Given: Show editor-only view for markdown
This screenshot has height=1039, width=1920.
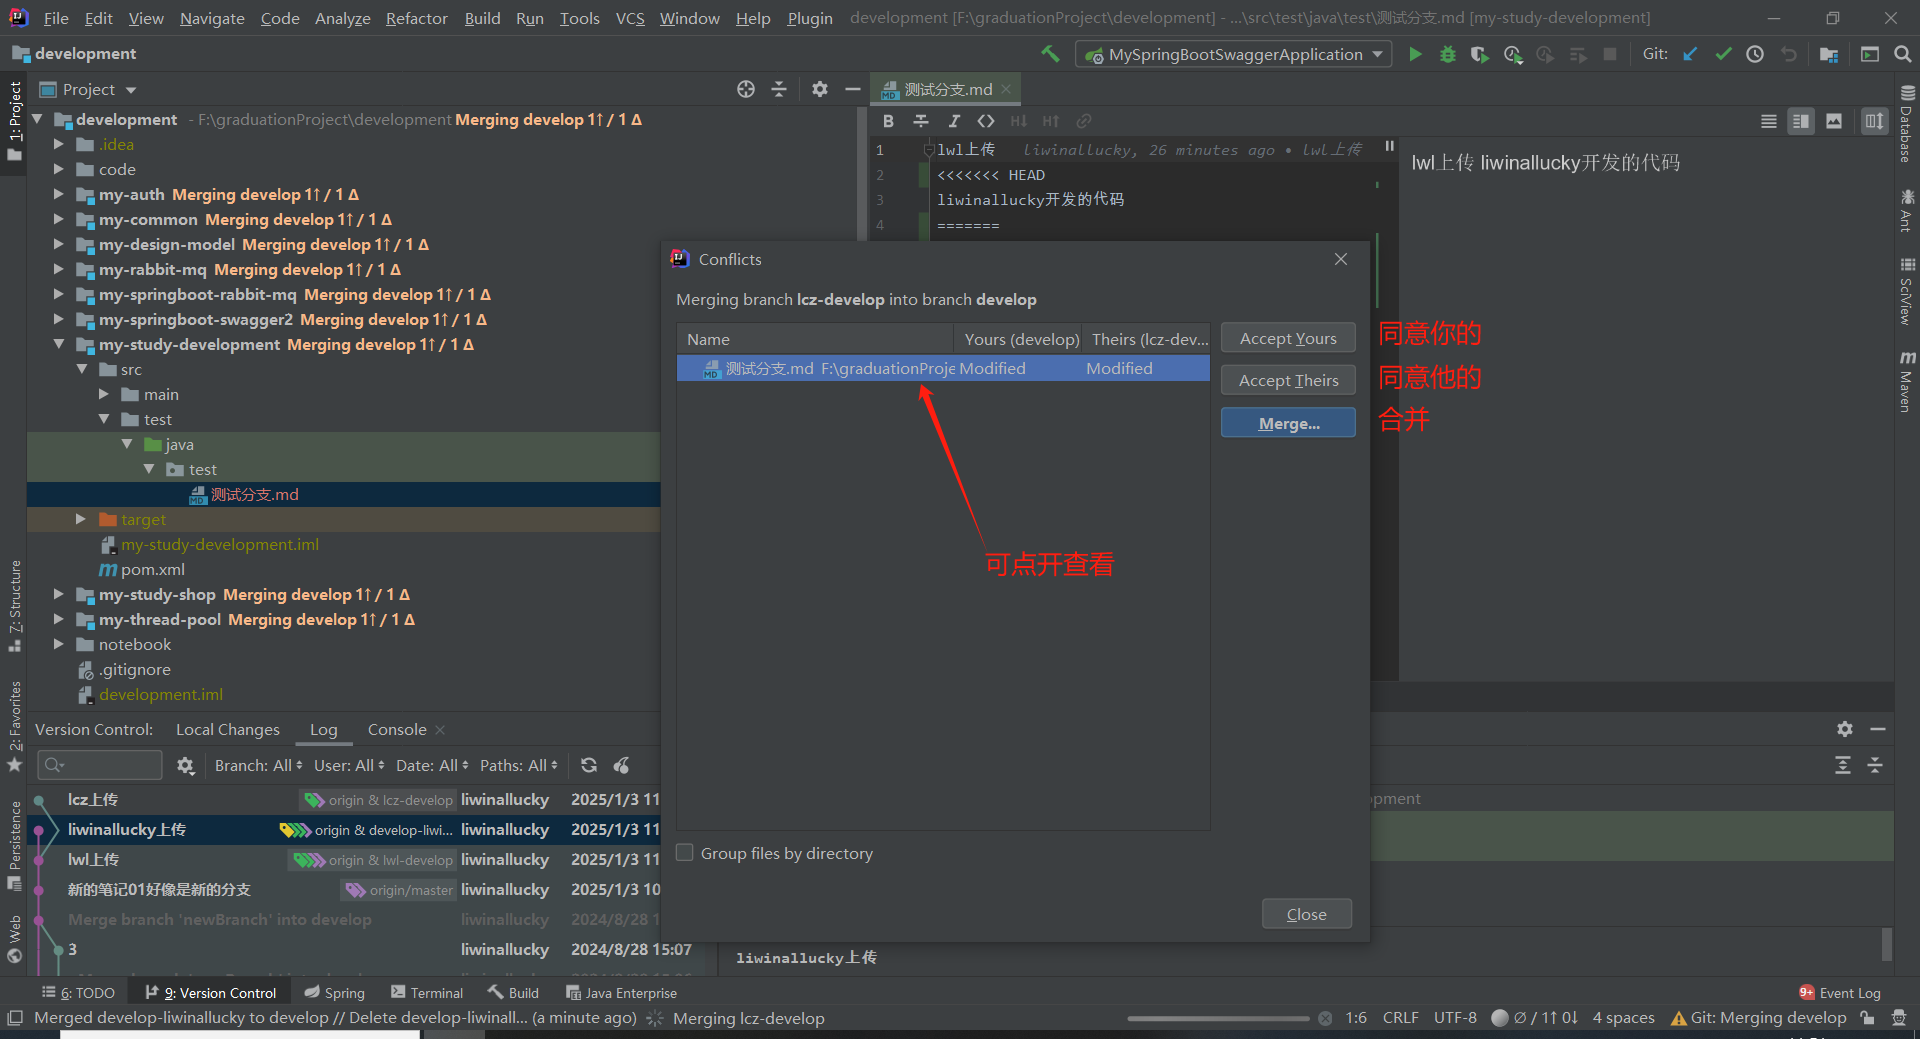Looking at the screenshot, I should [x=1769, y=121].
